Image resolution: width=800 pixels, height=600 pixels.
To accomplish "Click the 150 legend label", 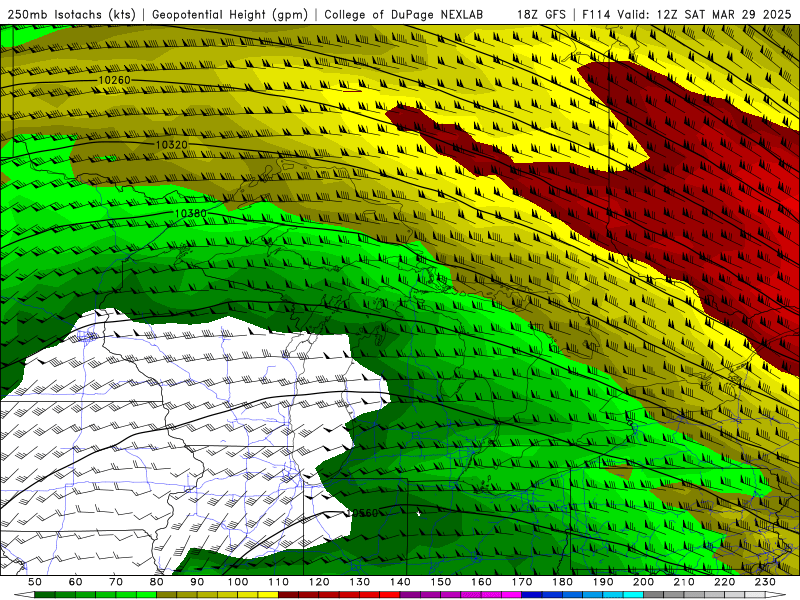I will click(440, 582).
